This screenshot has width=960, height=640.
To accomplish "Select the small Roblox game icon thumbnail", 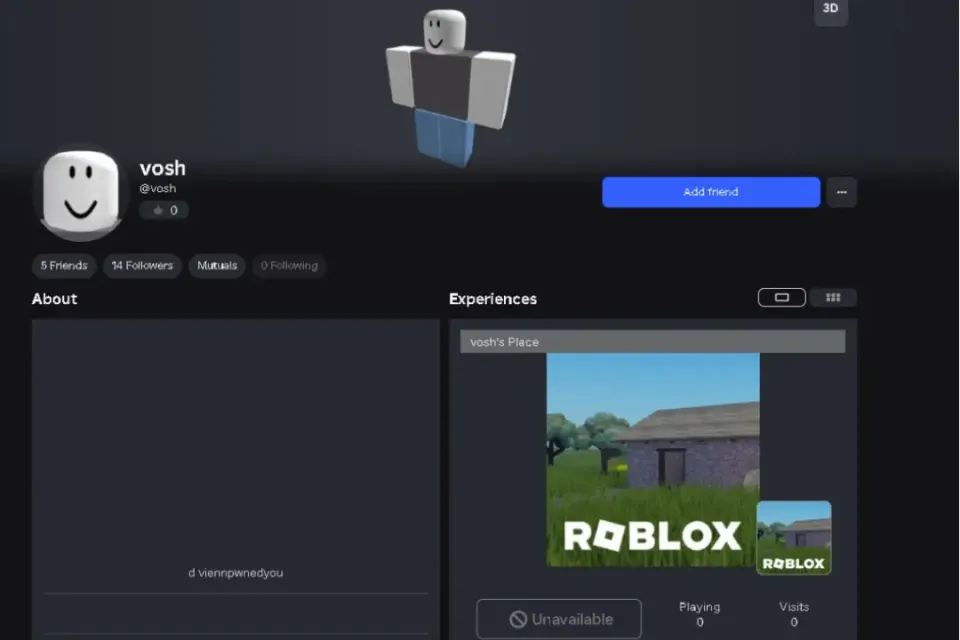I will coord(793,538).
